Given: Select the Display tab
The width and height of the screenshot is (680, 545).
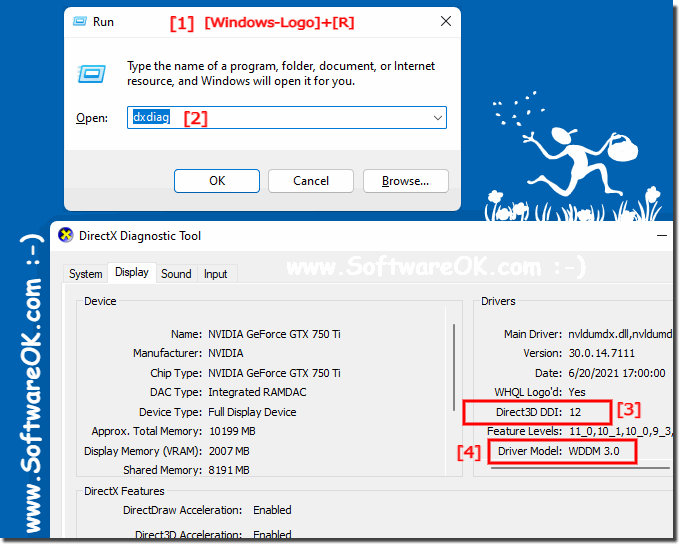Looking at the screenshot, I should coord(132,272).
